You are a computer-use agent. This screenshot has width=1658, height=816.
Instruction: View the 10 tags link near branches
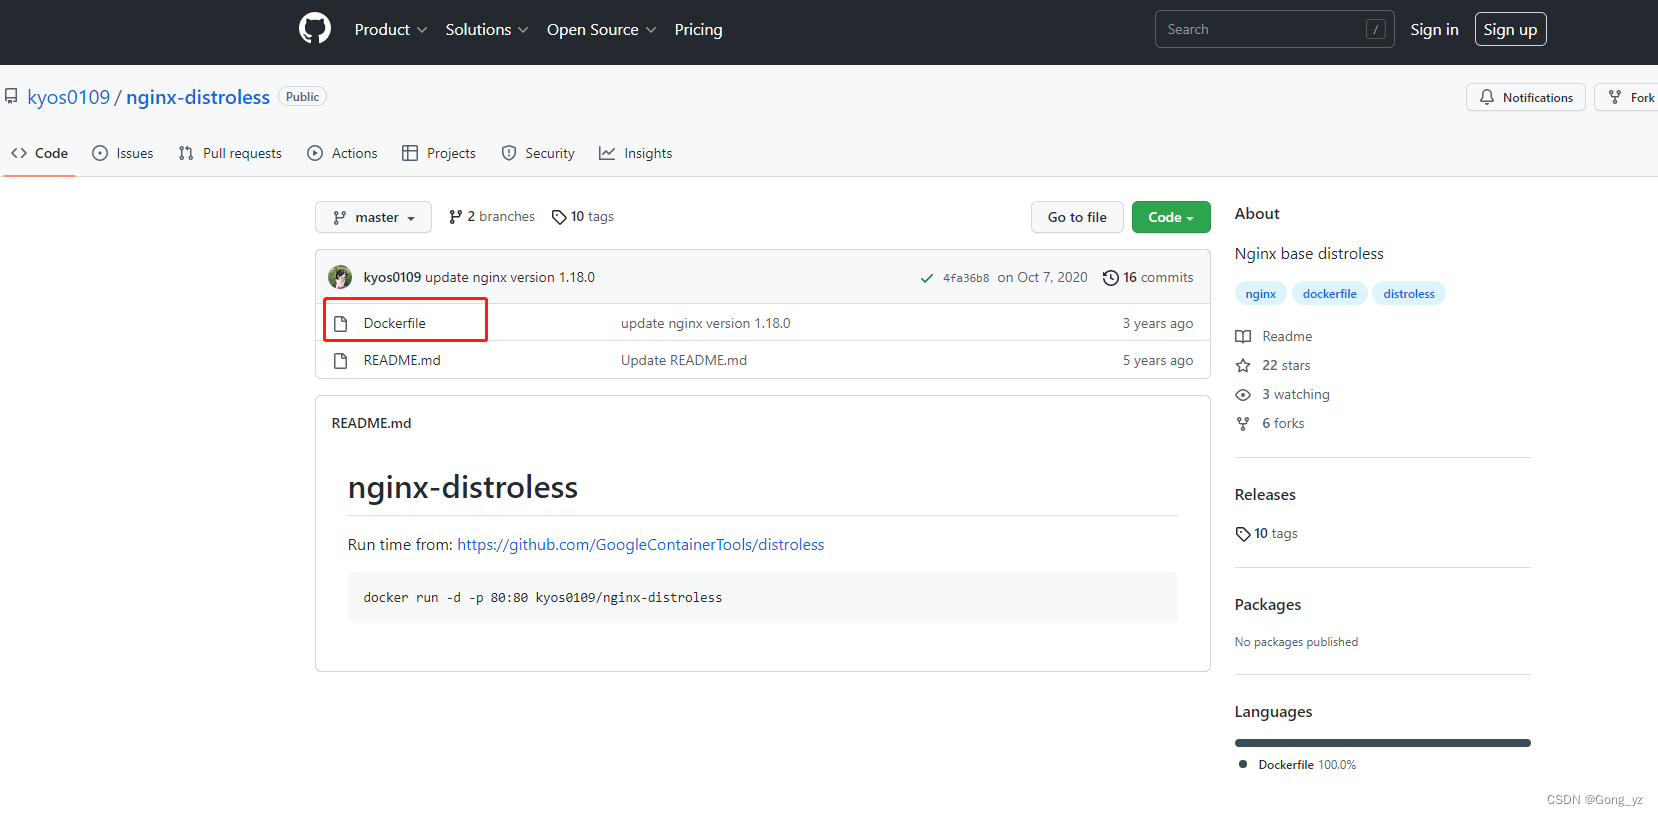(x=583, y=216)
